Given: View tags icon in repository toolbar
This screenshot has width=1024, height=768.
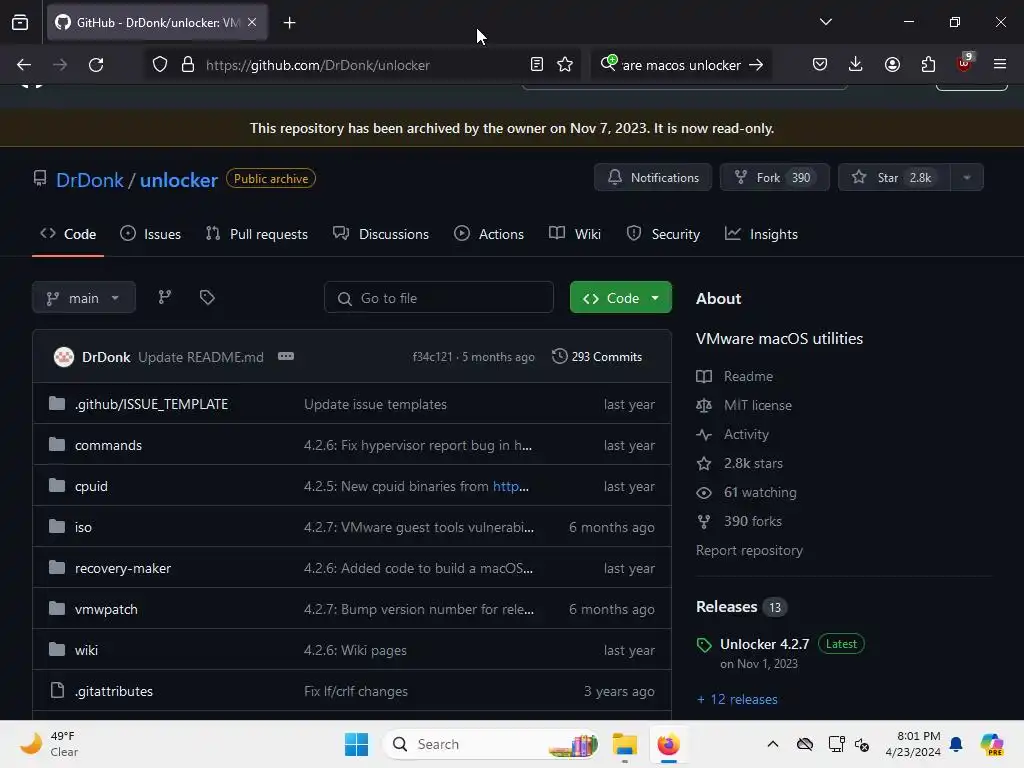Looking at the screenshot, I should 207,298.
